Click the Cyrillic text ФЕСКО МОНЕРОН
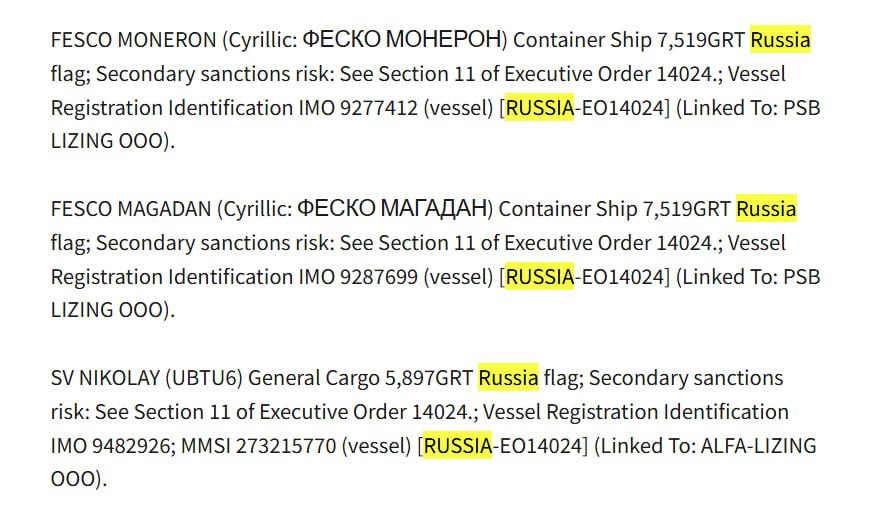 pos(404,40)
